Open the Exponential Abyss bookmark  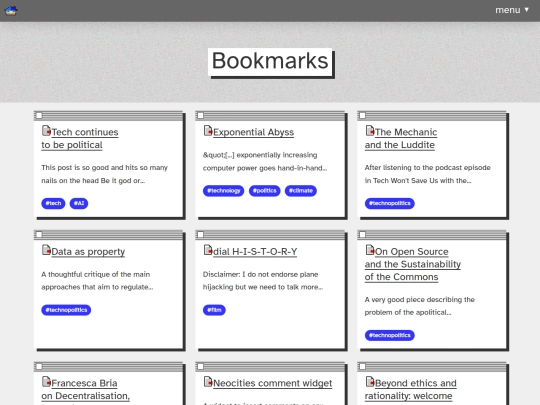point(253,132)
